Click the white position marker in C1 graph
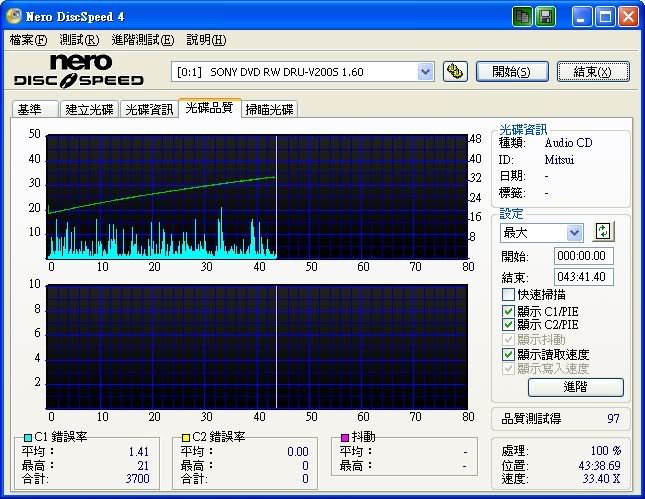Image resolution: width=645 pixels, height=499 pixels. coord(276,197)
